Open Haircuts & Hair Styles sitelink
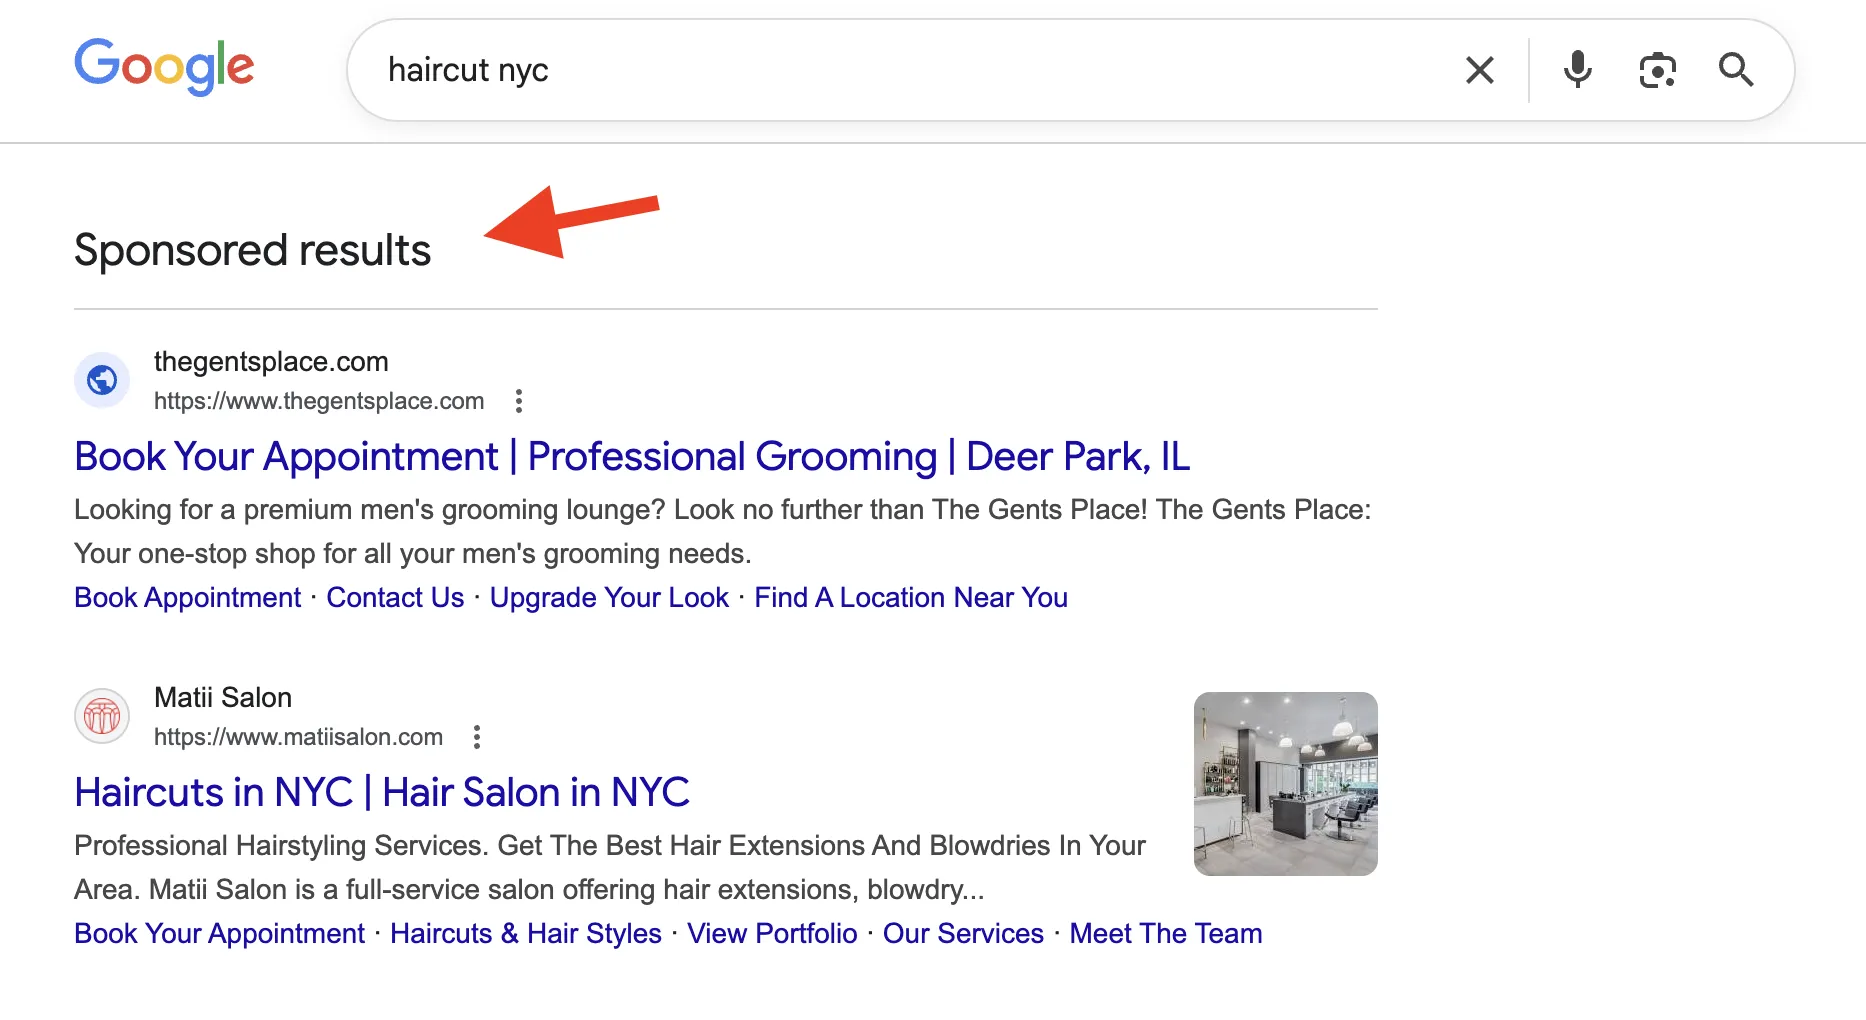 pyautogui.click(x=526, y=933)
